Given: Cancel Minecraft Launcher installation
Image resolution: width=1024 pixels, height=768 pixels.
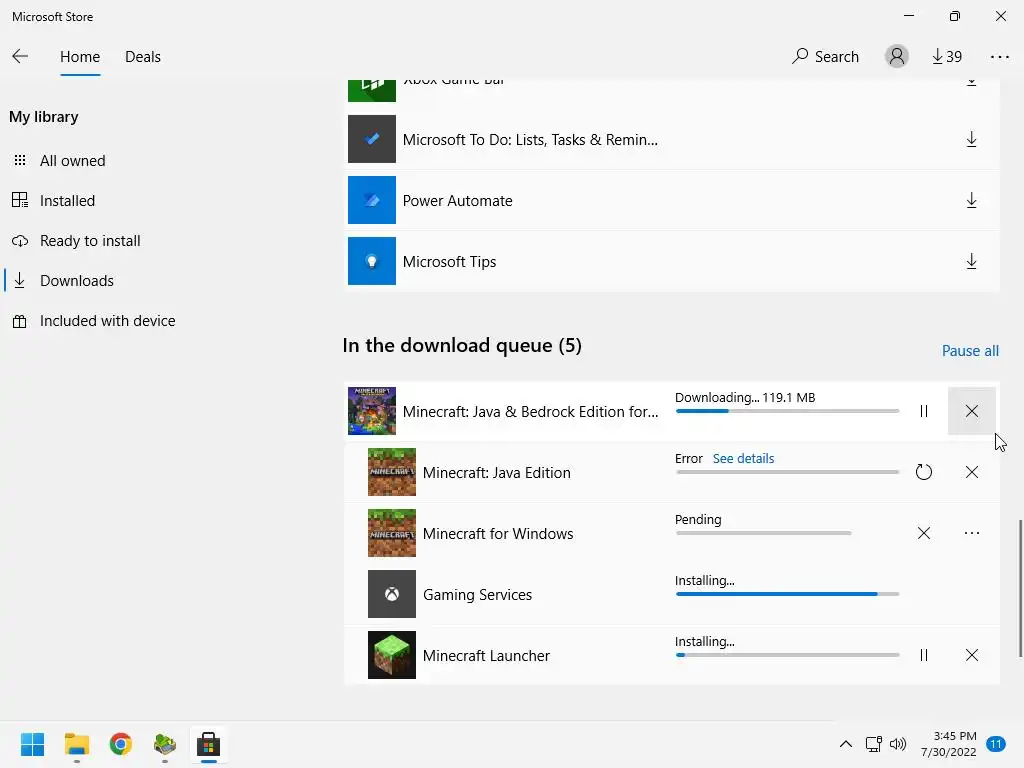Looking at the screenshot, I should click(971, 655).
